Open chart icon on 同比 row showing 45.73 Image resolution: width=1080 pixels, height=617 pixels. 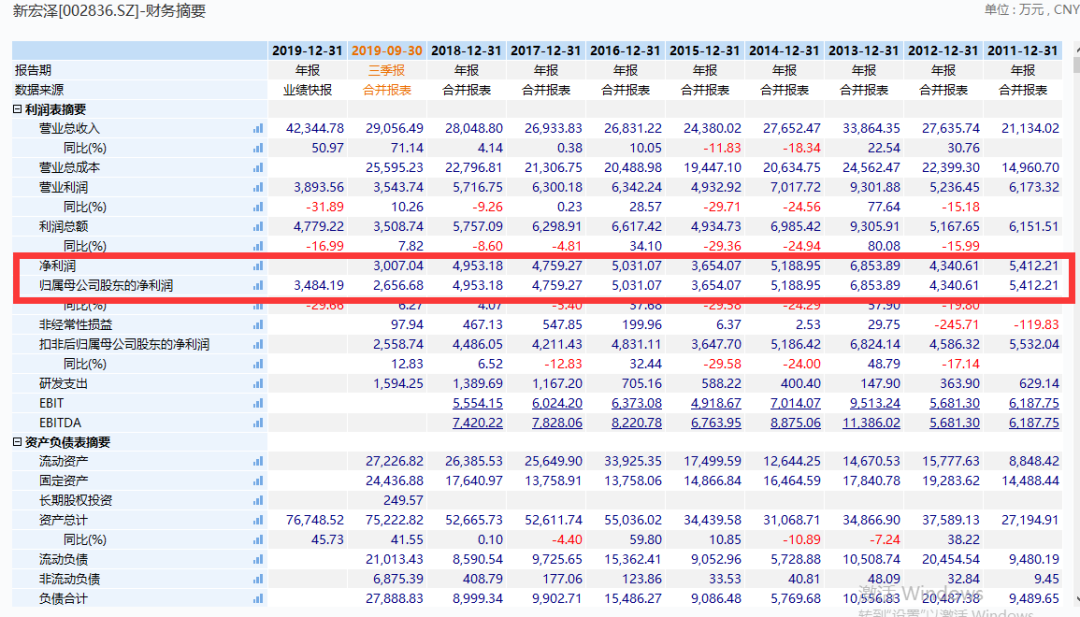[258, 540]
